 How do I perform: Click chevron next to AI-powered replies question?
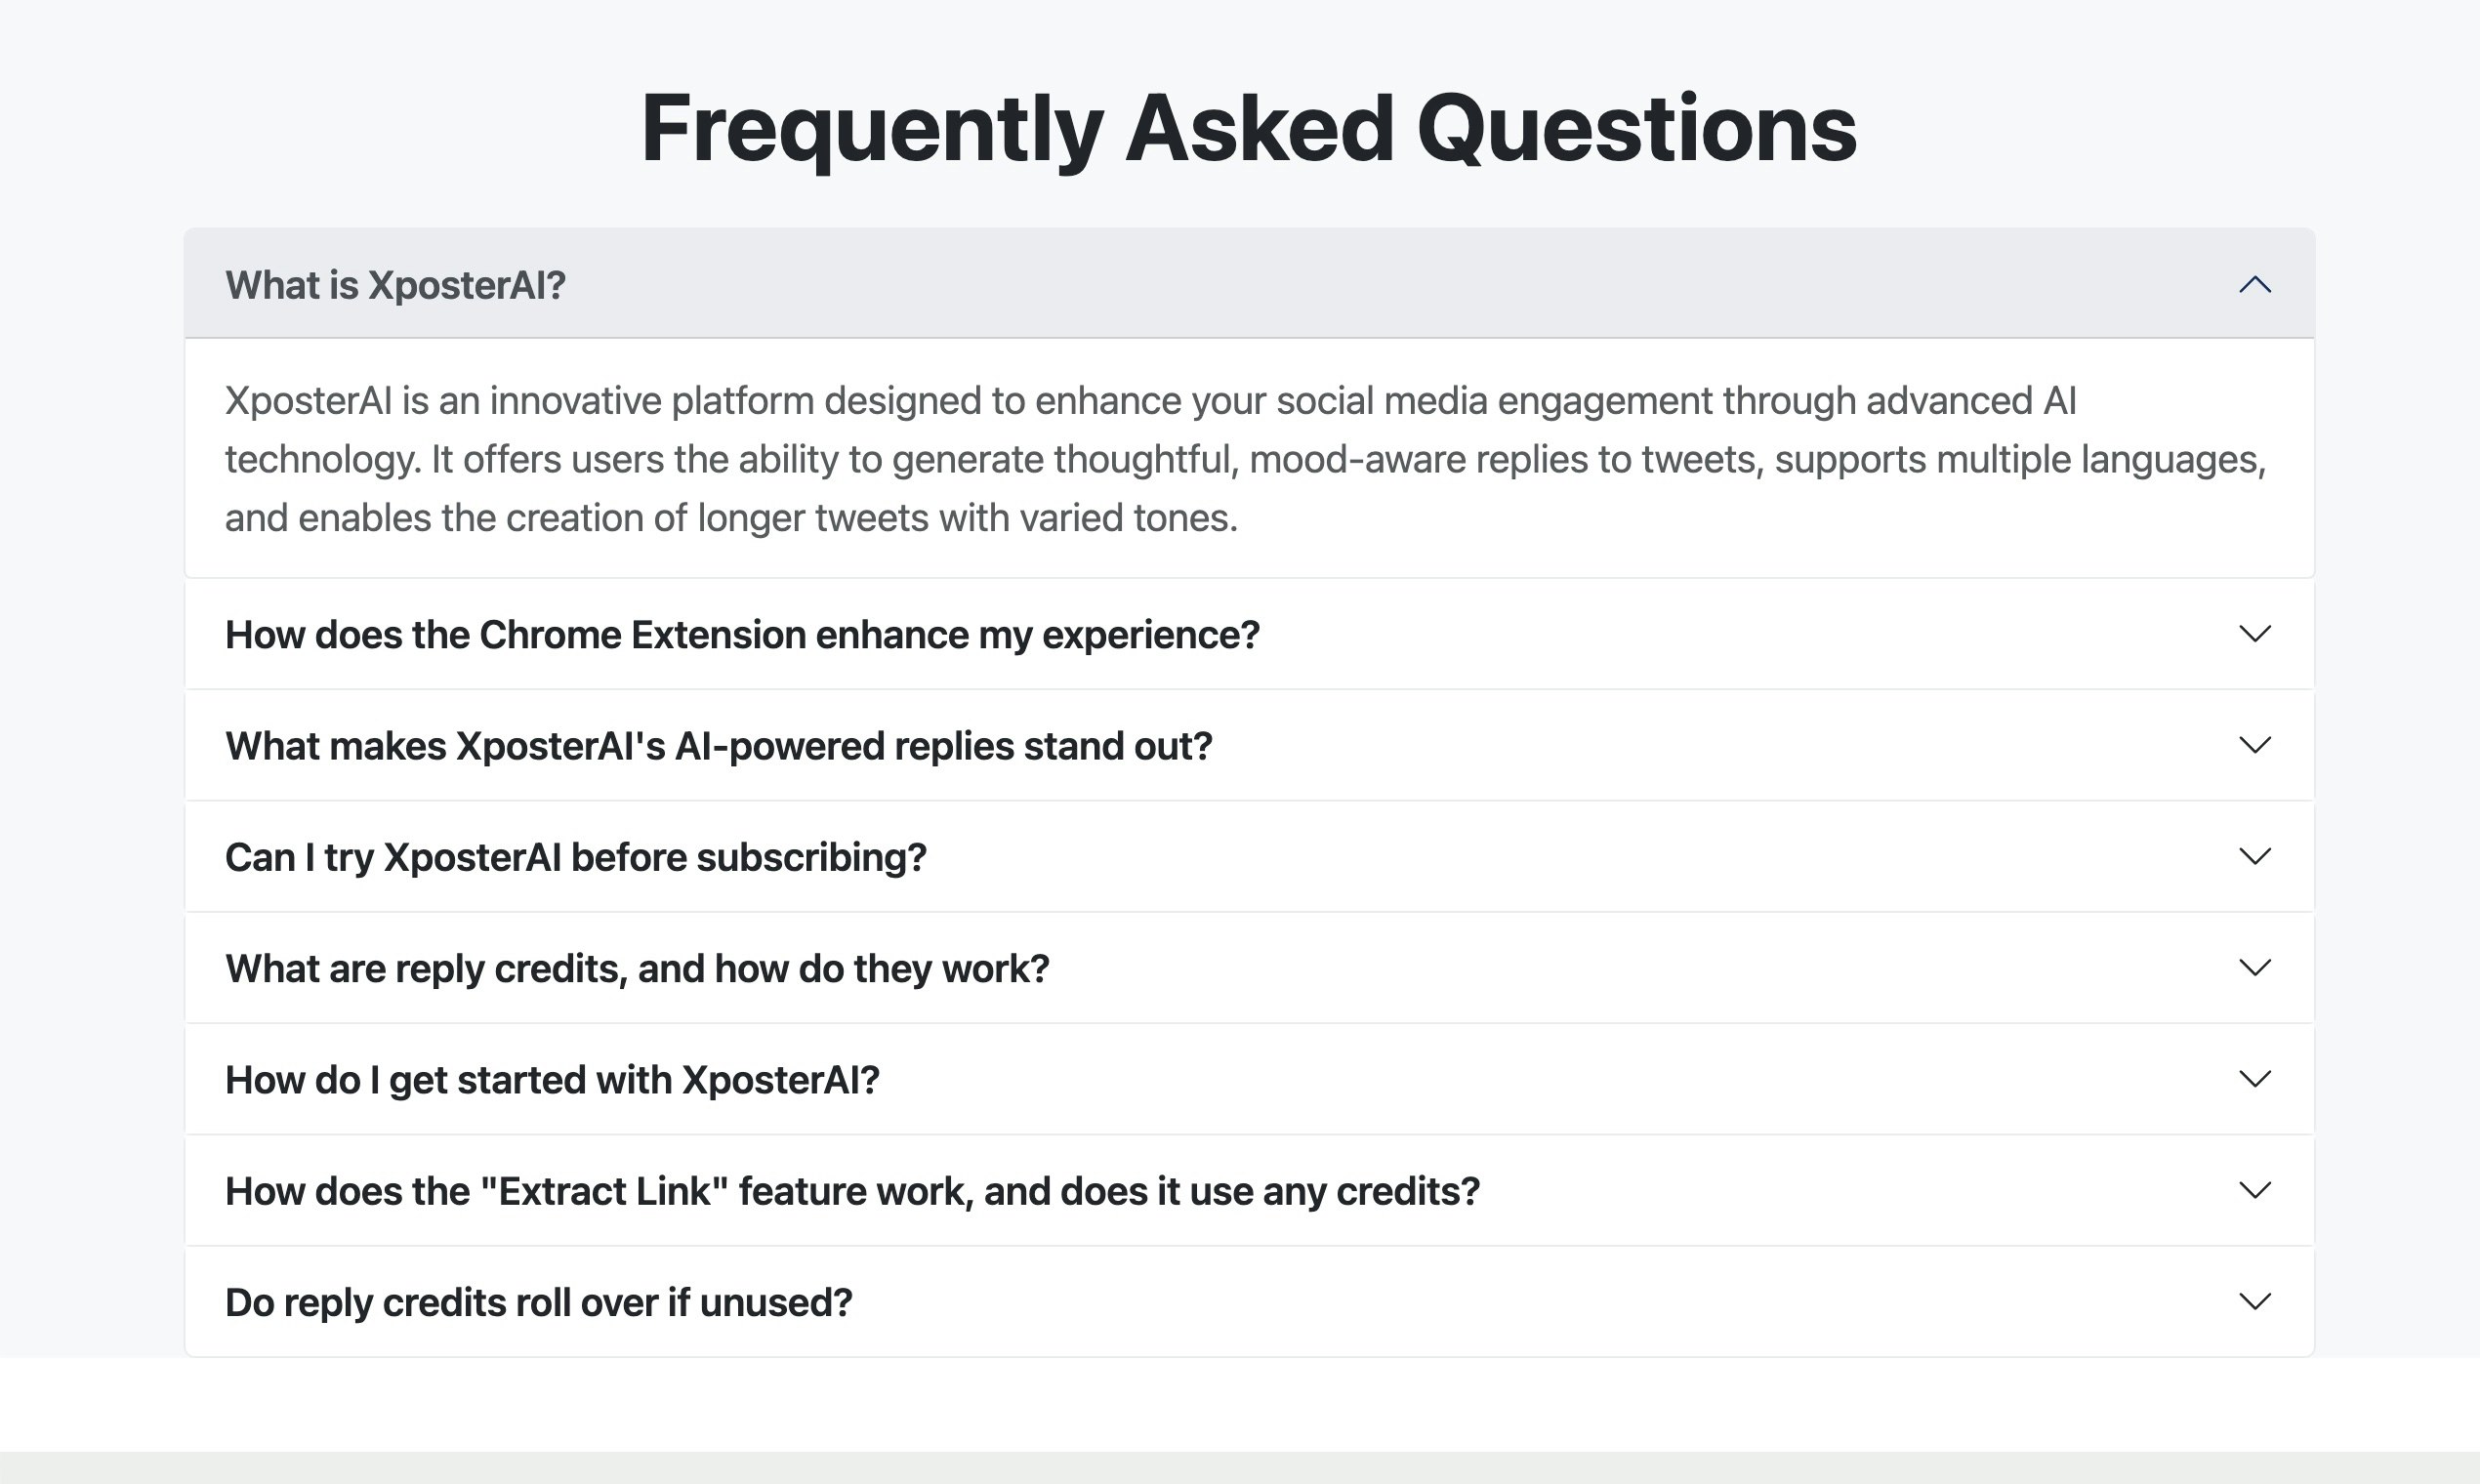point(2254,745)
